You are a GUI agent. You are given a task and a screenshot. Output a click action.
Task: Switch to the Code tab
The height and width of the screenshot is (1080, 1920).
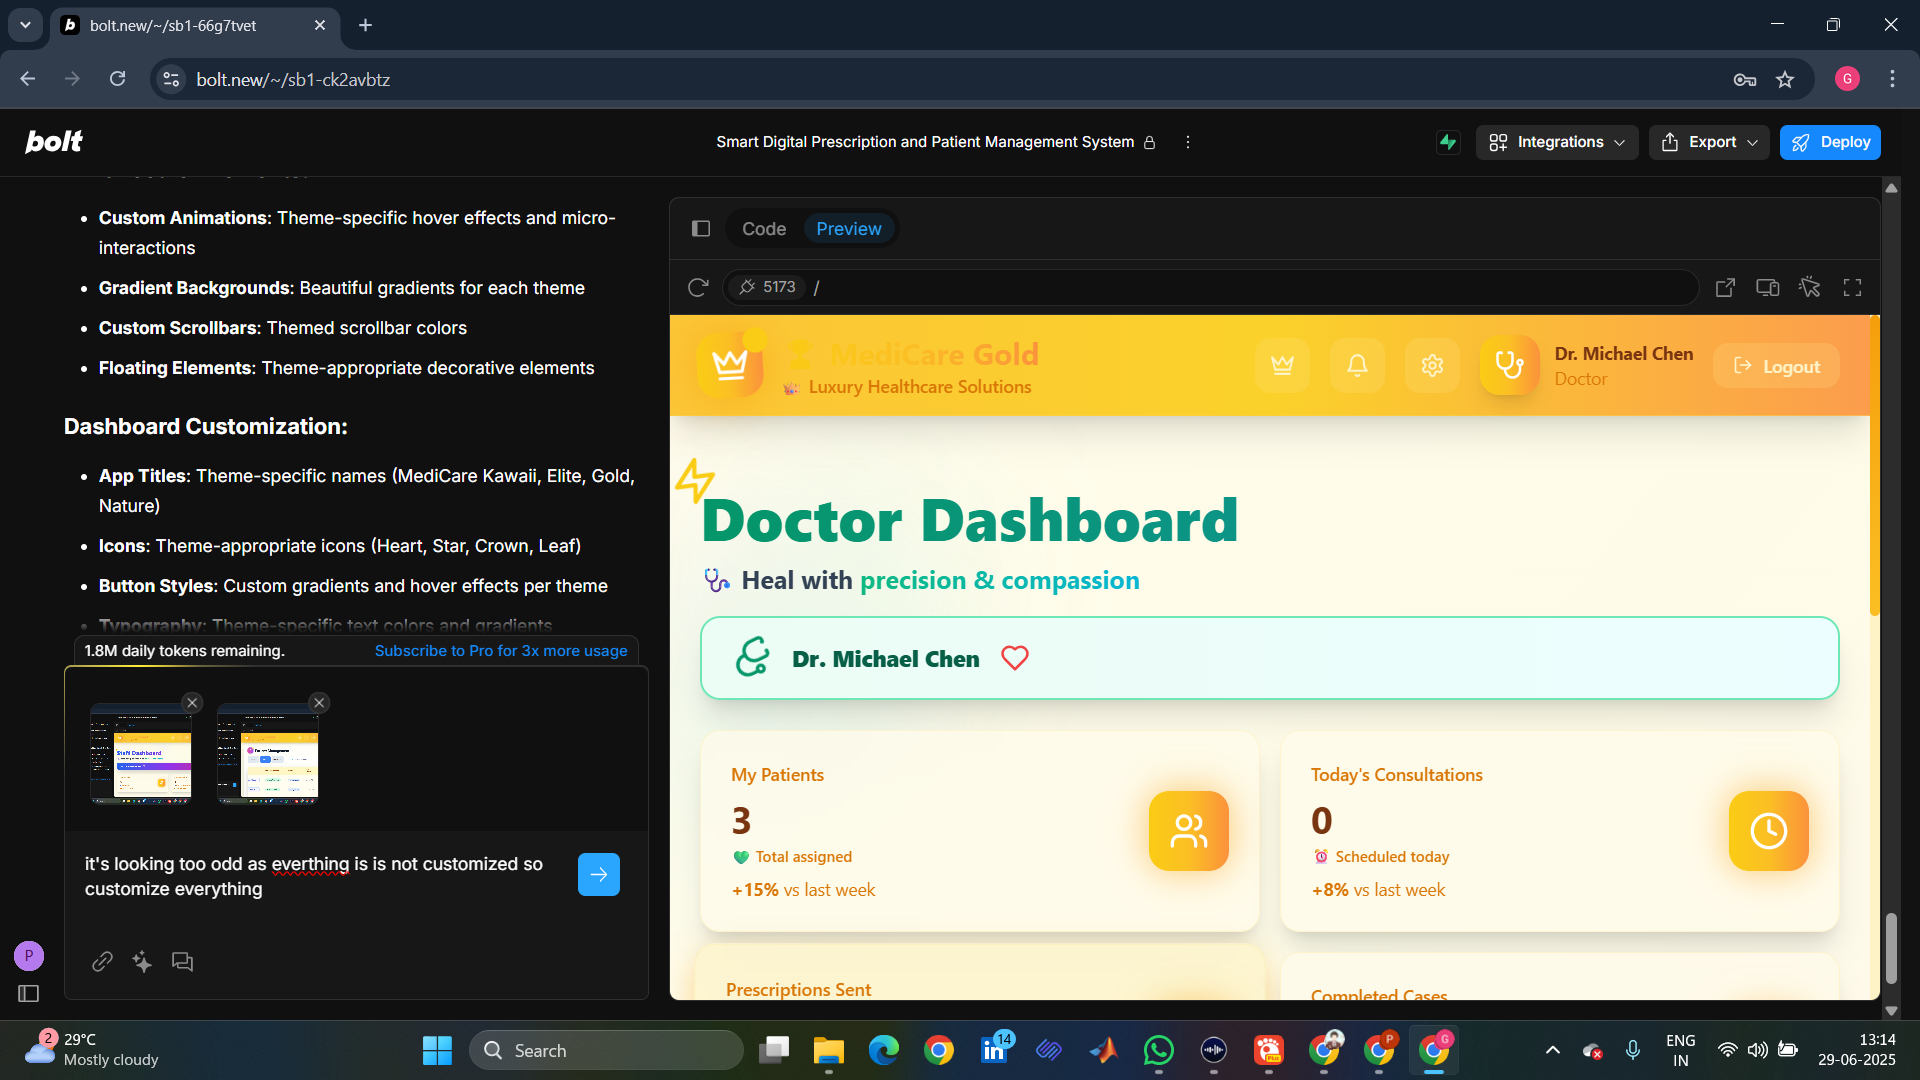(763, 229)
